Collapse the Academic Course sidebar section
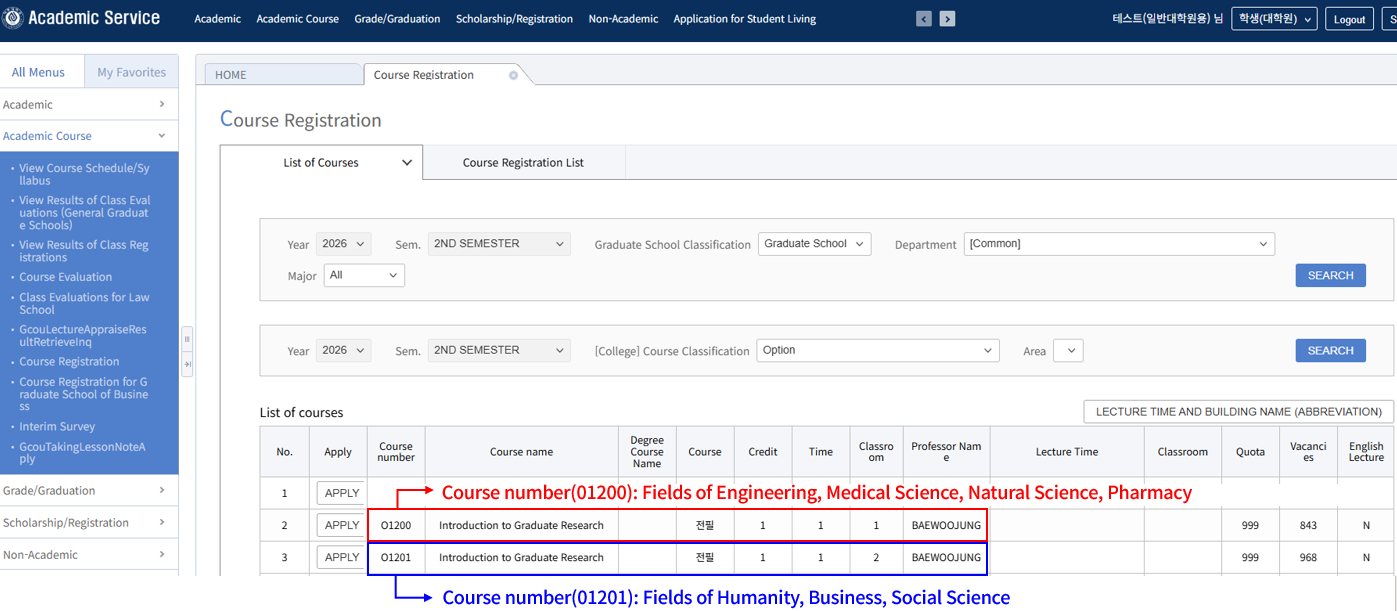1397x611 pixels. click(x=89, y=136)
